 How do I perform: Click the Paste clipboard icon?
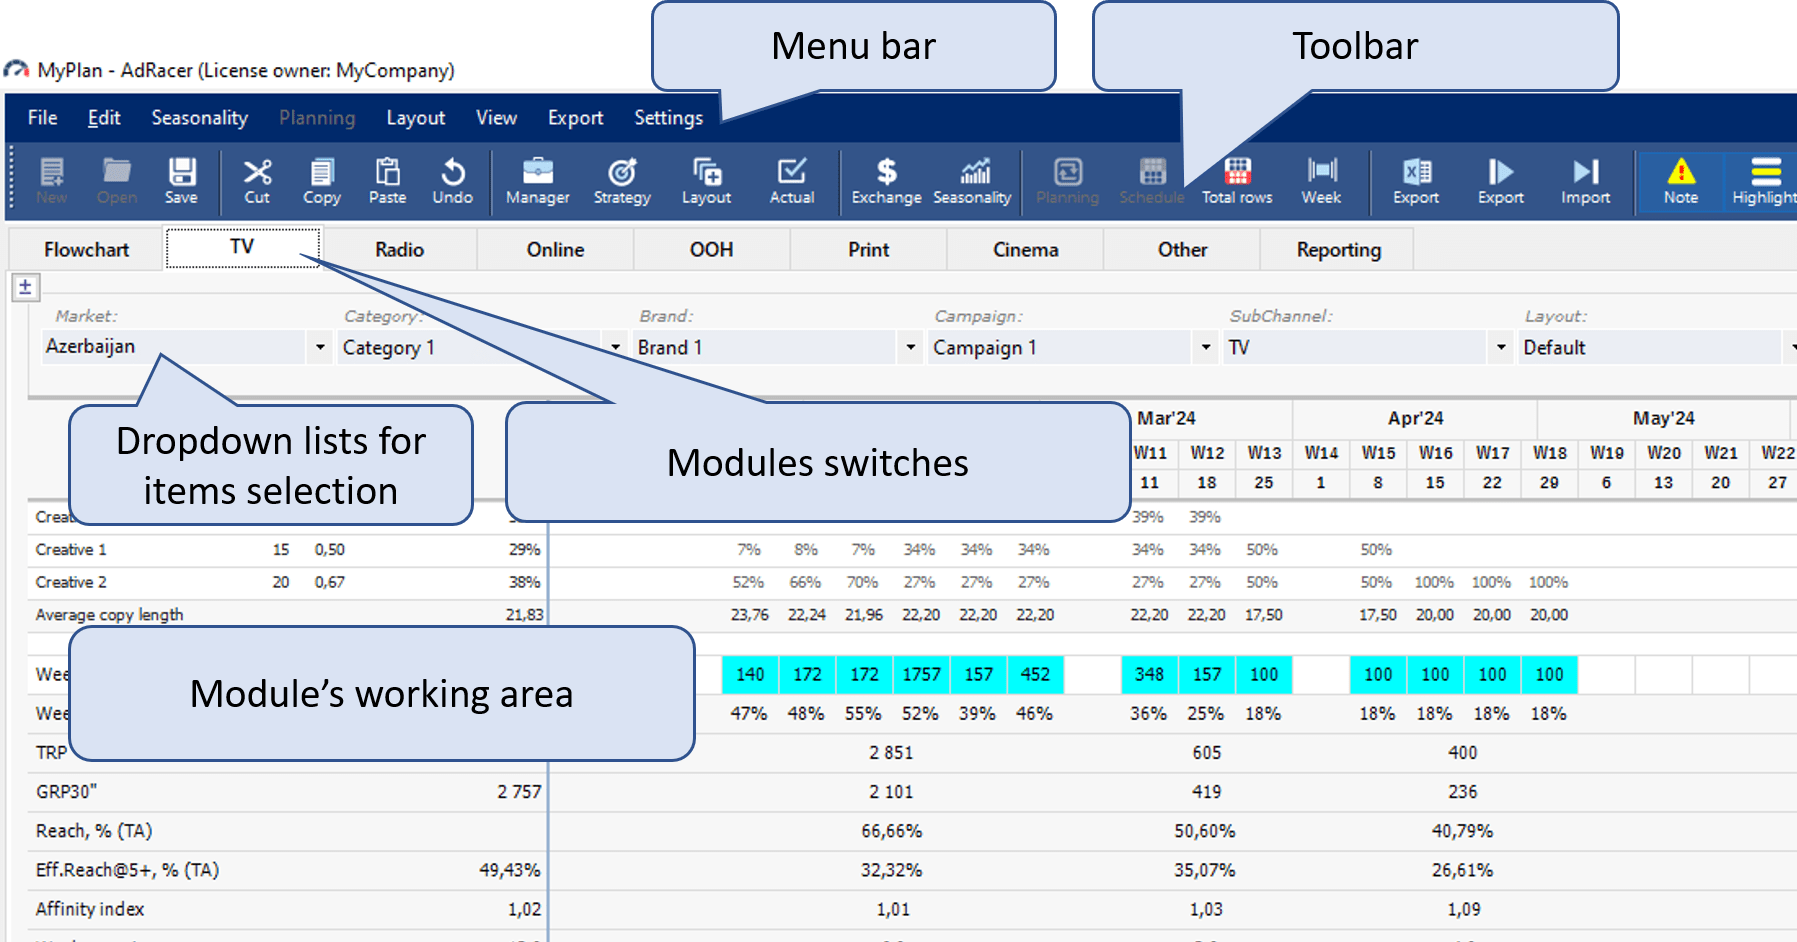(x=387, y=181)
